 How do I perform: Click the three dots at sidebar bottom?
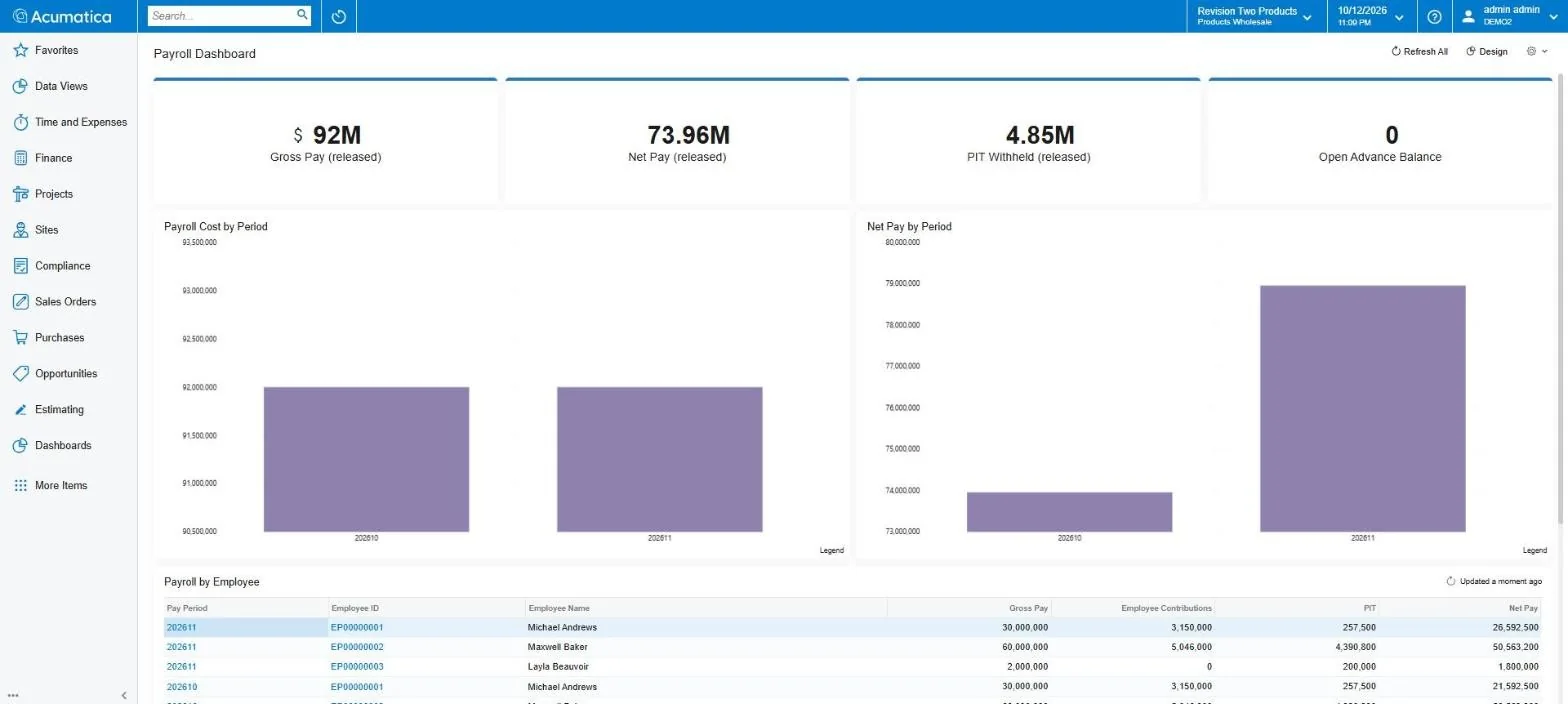(x=13, y=695)
